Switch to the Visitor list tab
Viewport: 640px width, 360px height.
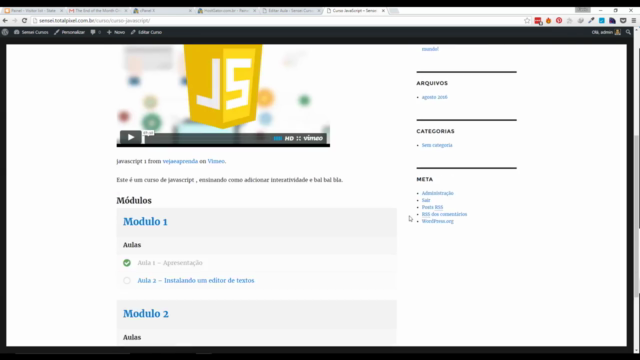[33, 11]
